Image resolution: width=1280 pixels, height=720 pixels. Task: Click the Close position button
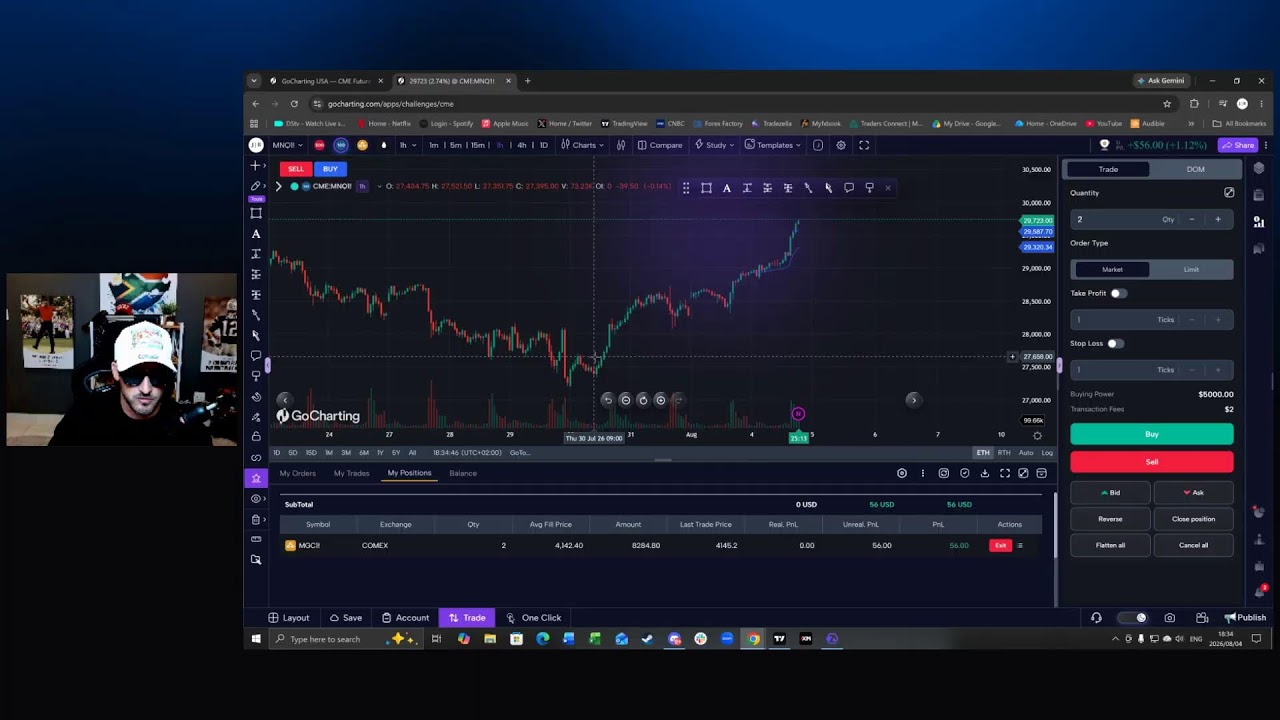coord(1193,519)
